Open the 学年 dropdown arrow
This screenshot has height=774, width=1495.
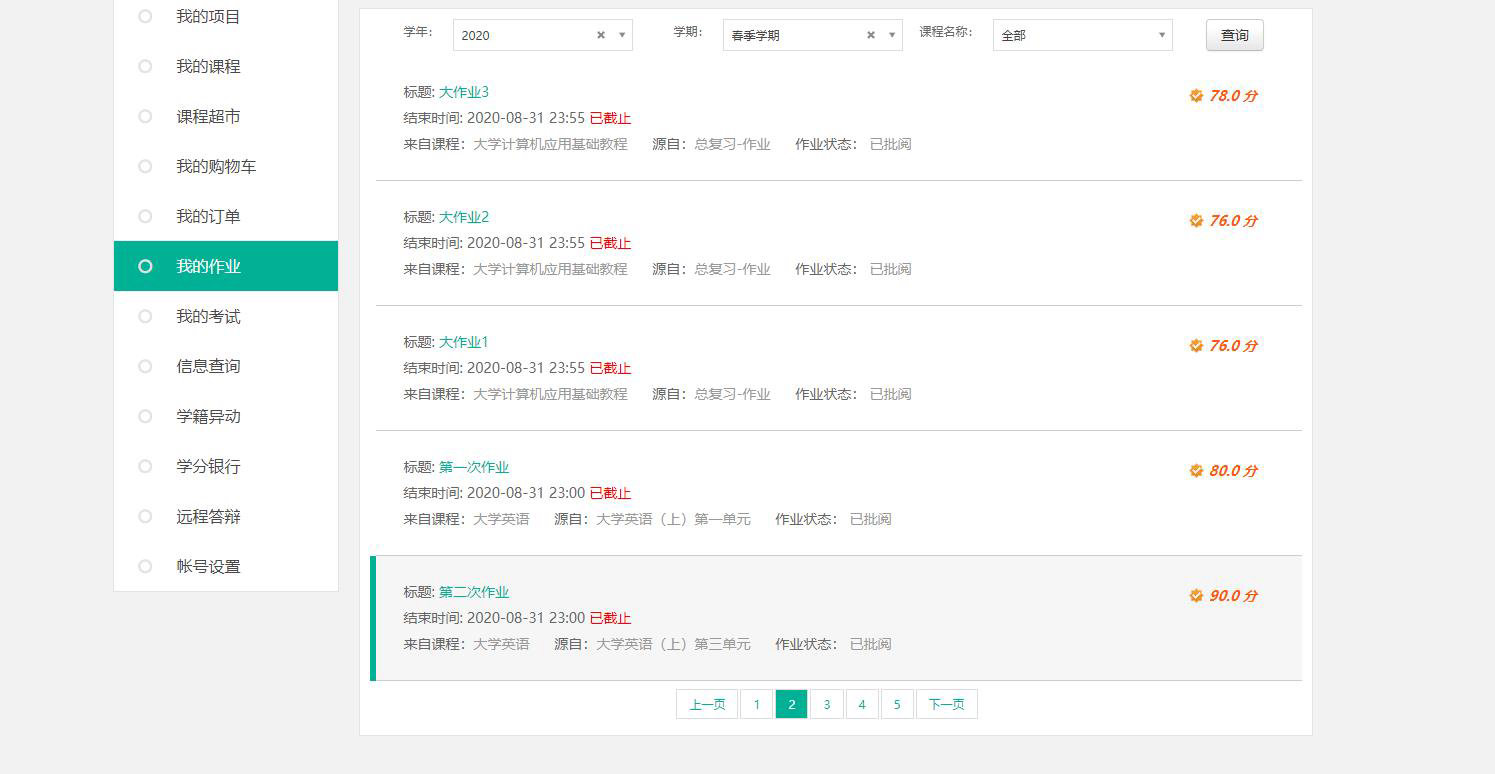point(622,35)
